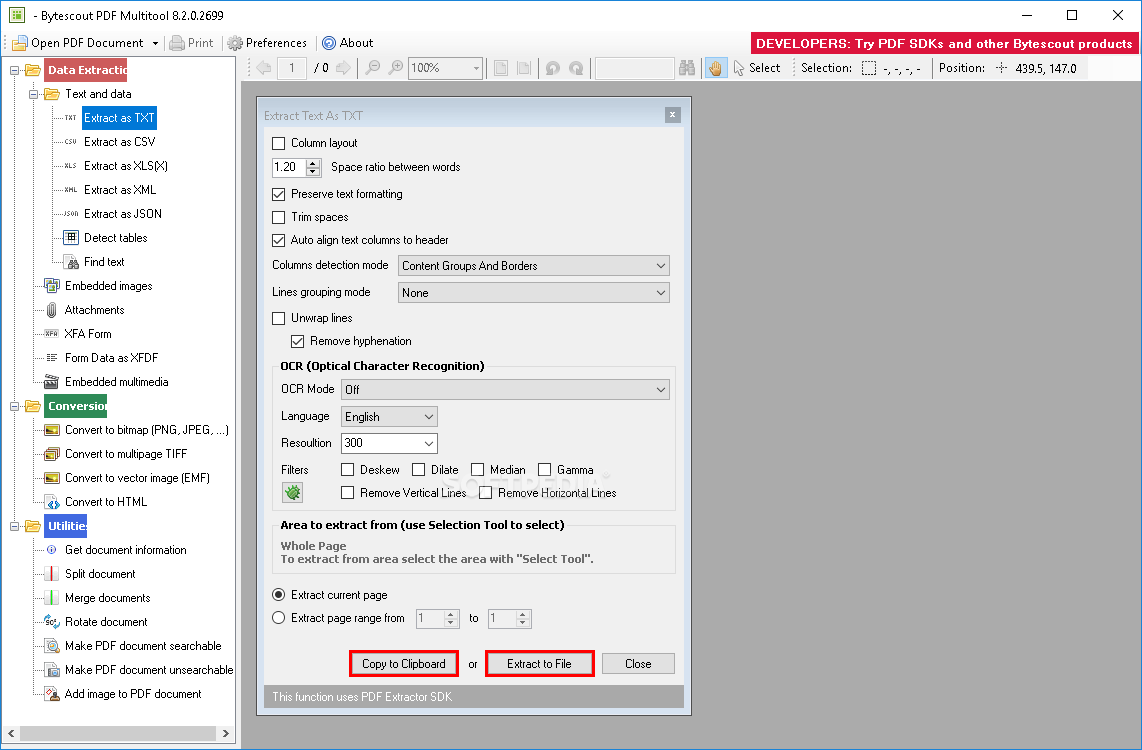Viewport: 1142px width, 750px height.
Task: Click the Find text binoculars icon
Action: 71,262
